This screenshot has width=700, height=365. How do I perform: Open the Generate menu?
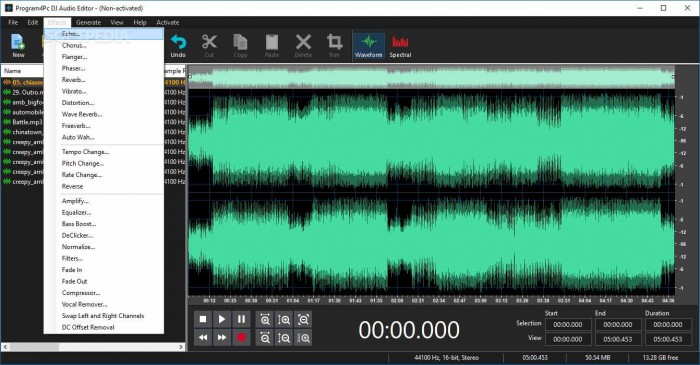tap(88, 22)
